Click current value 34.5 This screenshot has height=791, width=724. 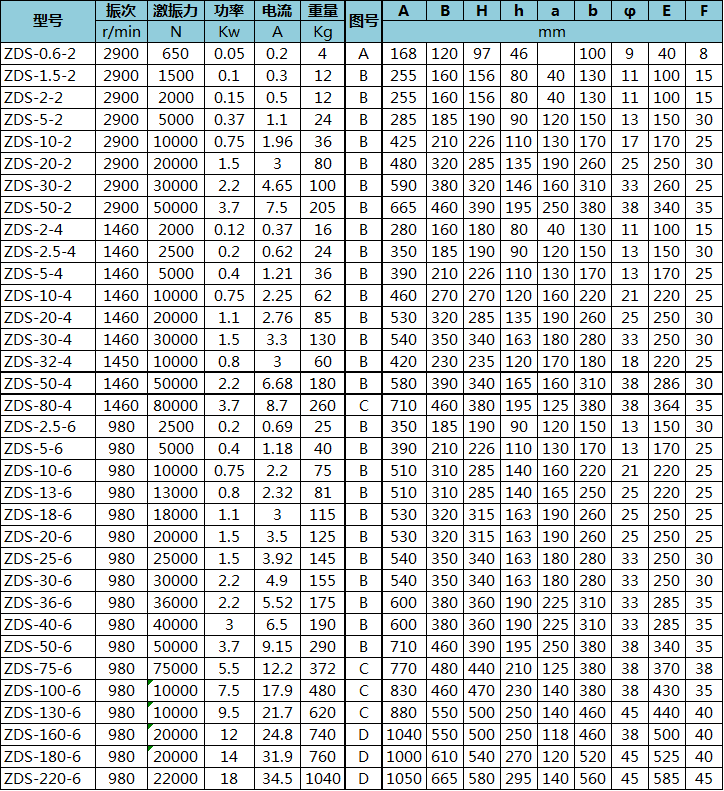pos(277,779)
